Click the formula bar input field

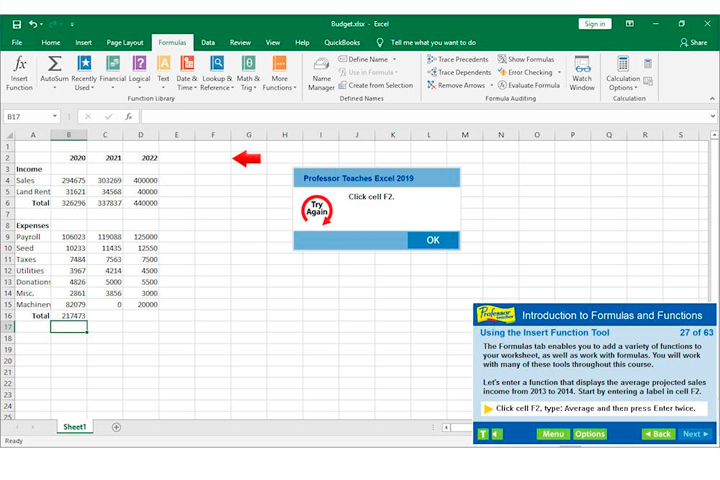pyautogui.click(x=425, y=116)
